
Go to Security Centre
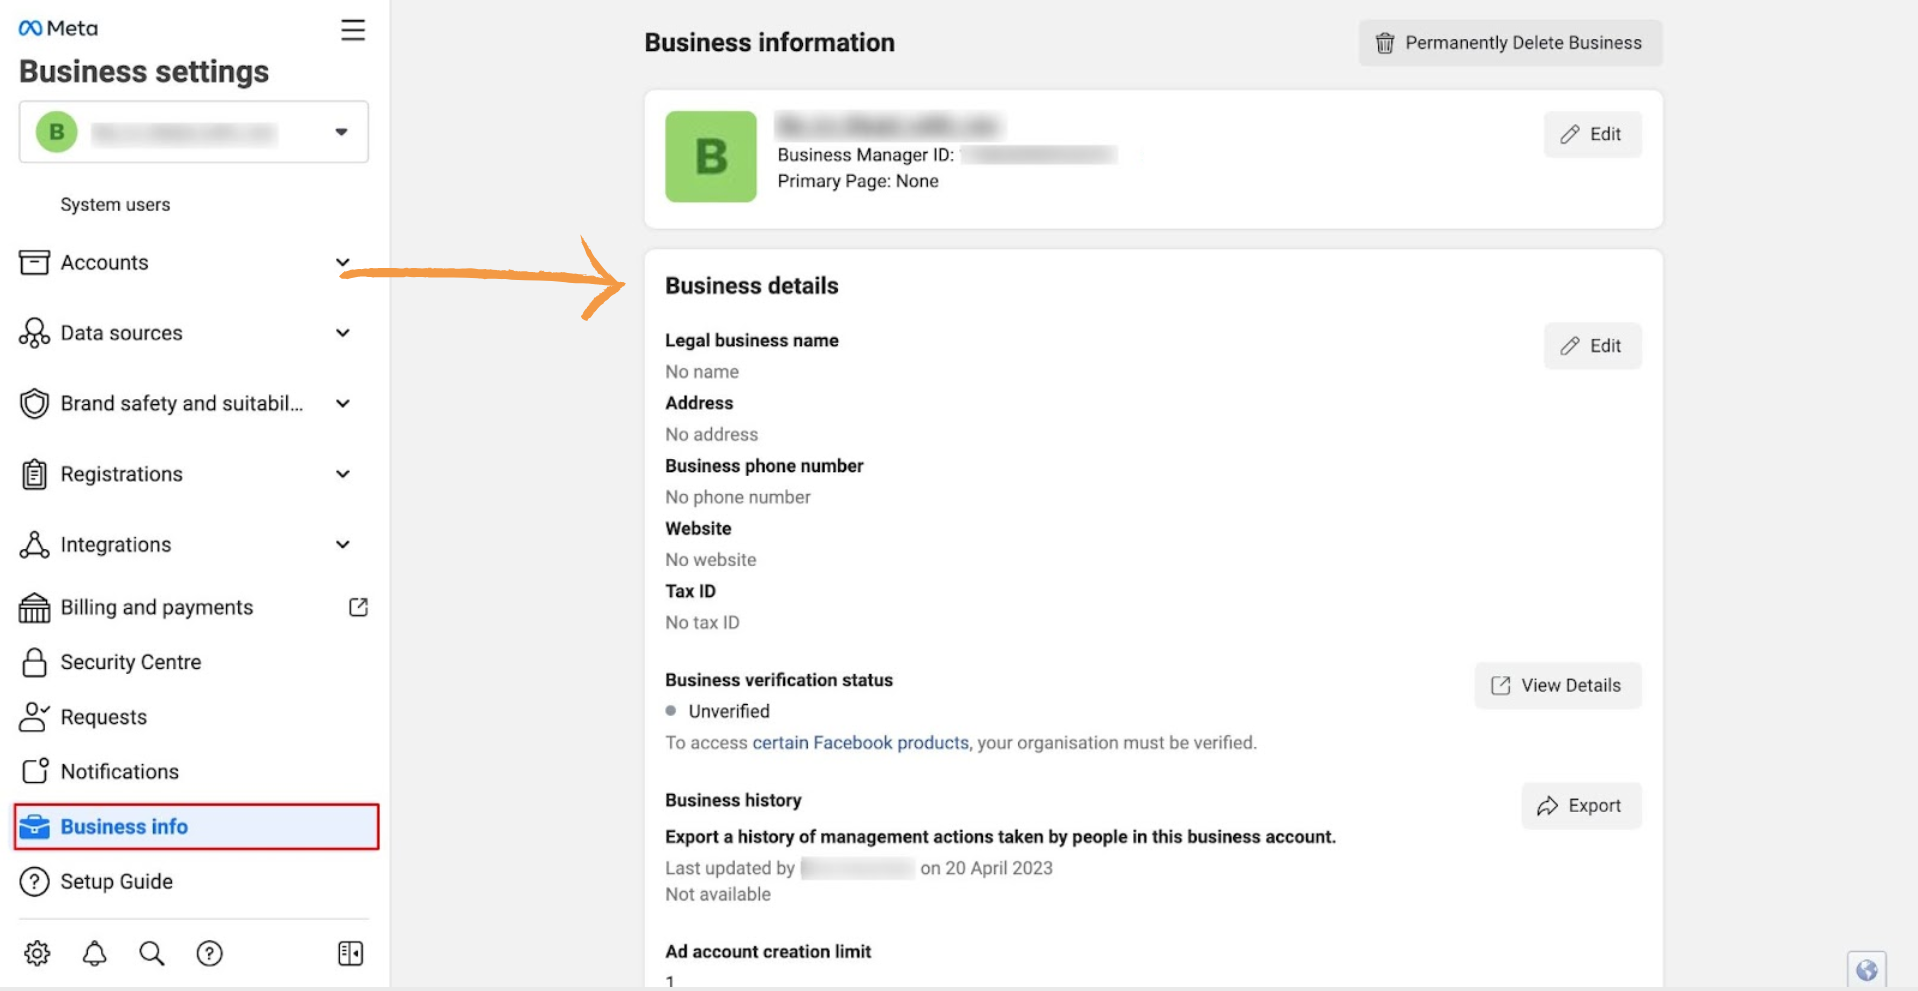click(x=131, y=662)
